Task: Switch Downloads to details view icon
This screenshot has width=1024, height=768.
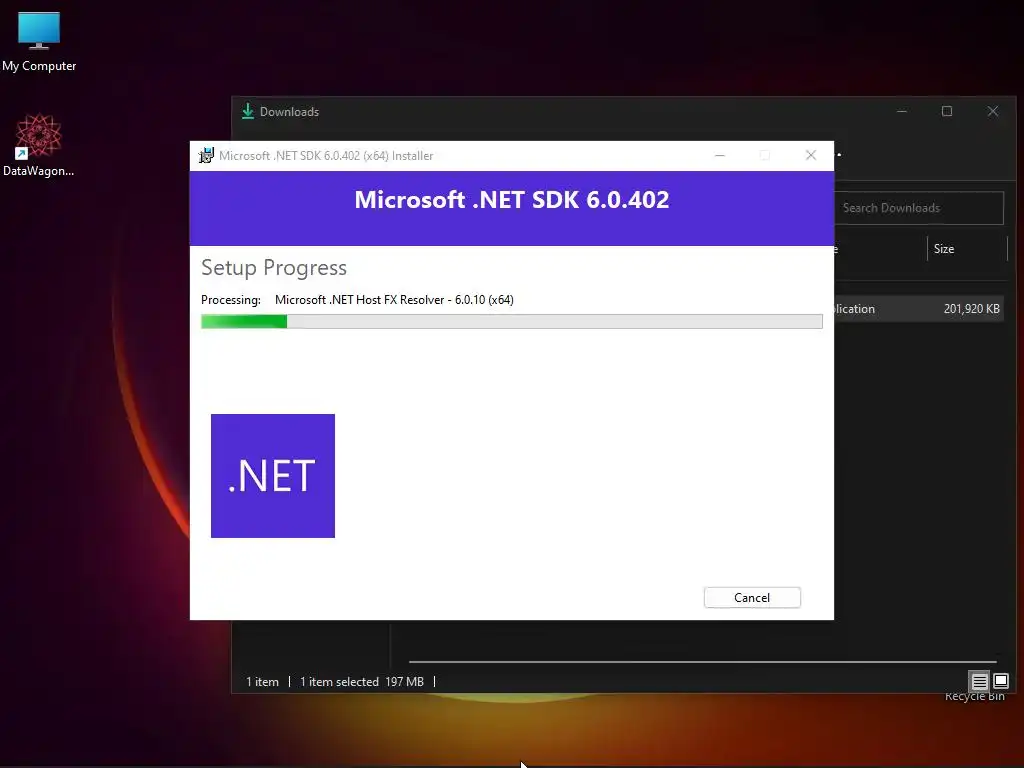Action: tap(980, 682)
